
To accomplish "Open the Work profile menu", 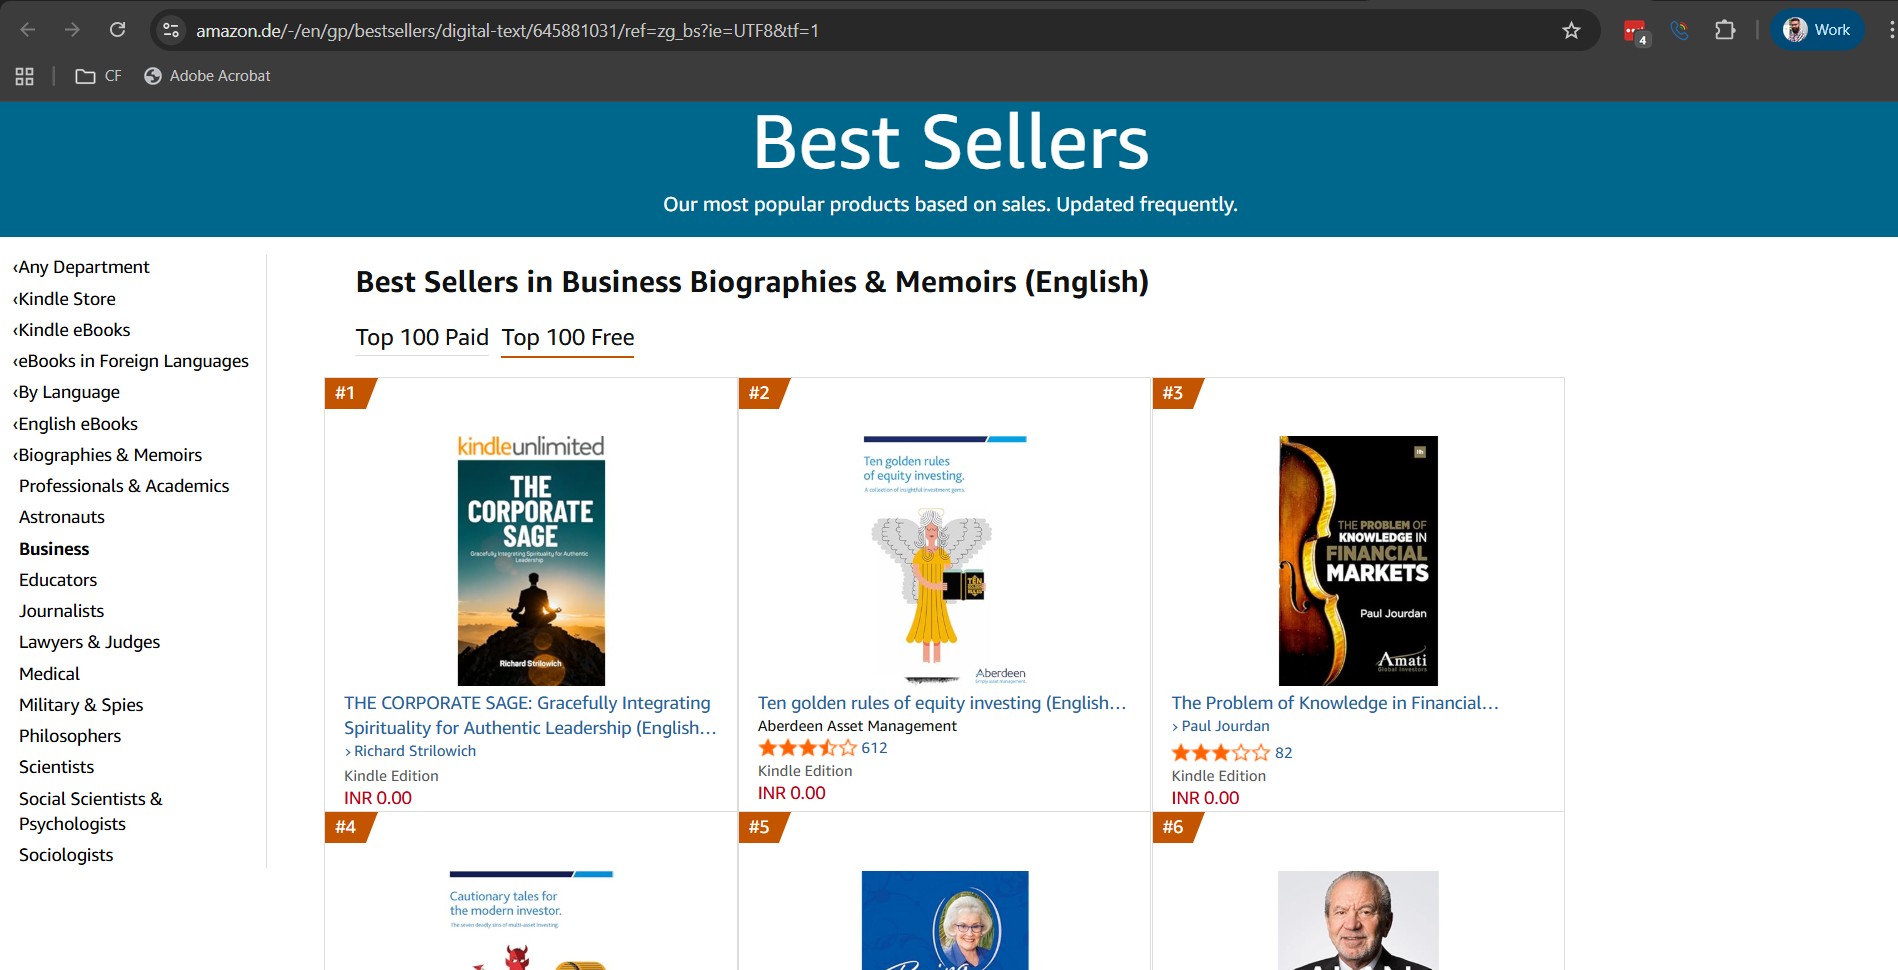I will point(1817,30).
